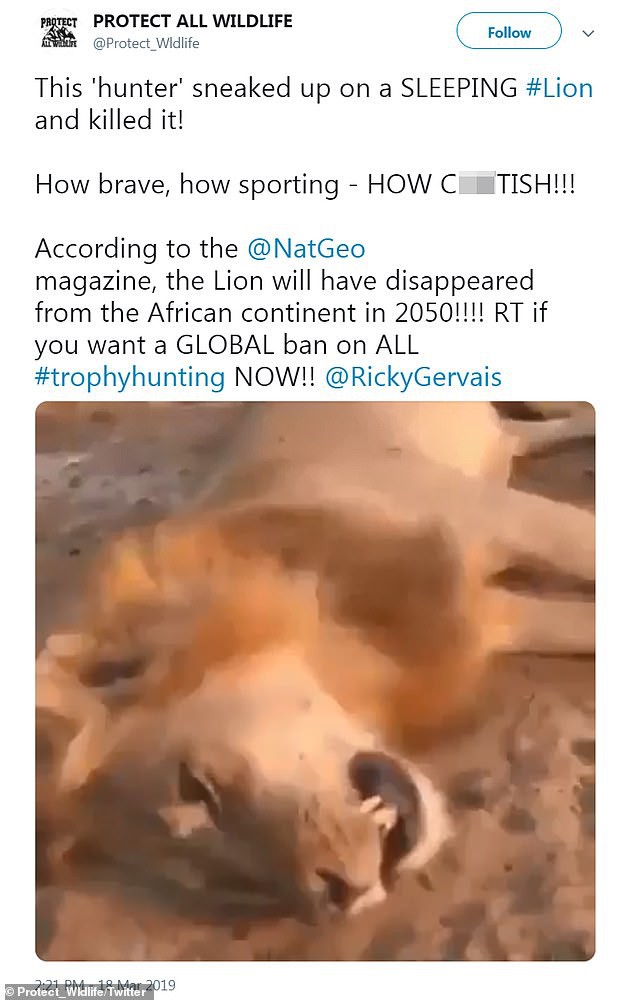Visit the @NatGeo mention
This screenshot has height=1000, width=634.
[x=306, y=248]
